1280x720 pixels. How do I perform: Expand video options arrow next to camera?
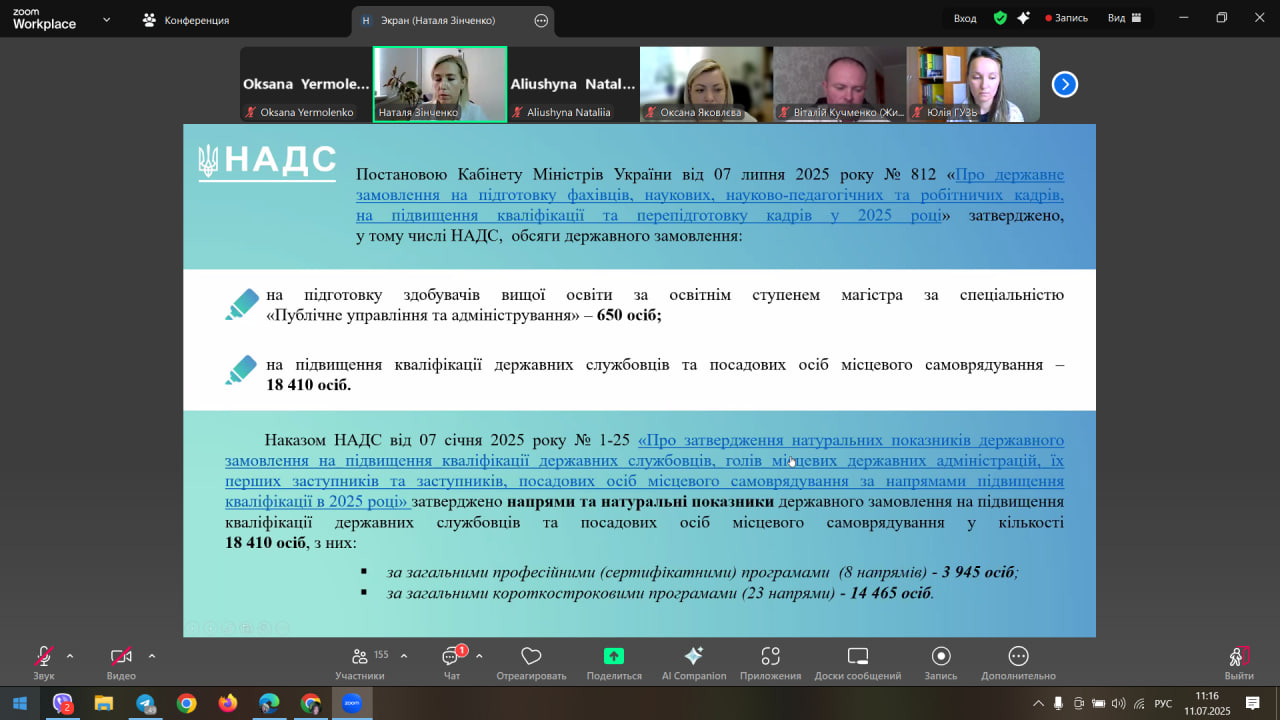(x=152, y=656)
